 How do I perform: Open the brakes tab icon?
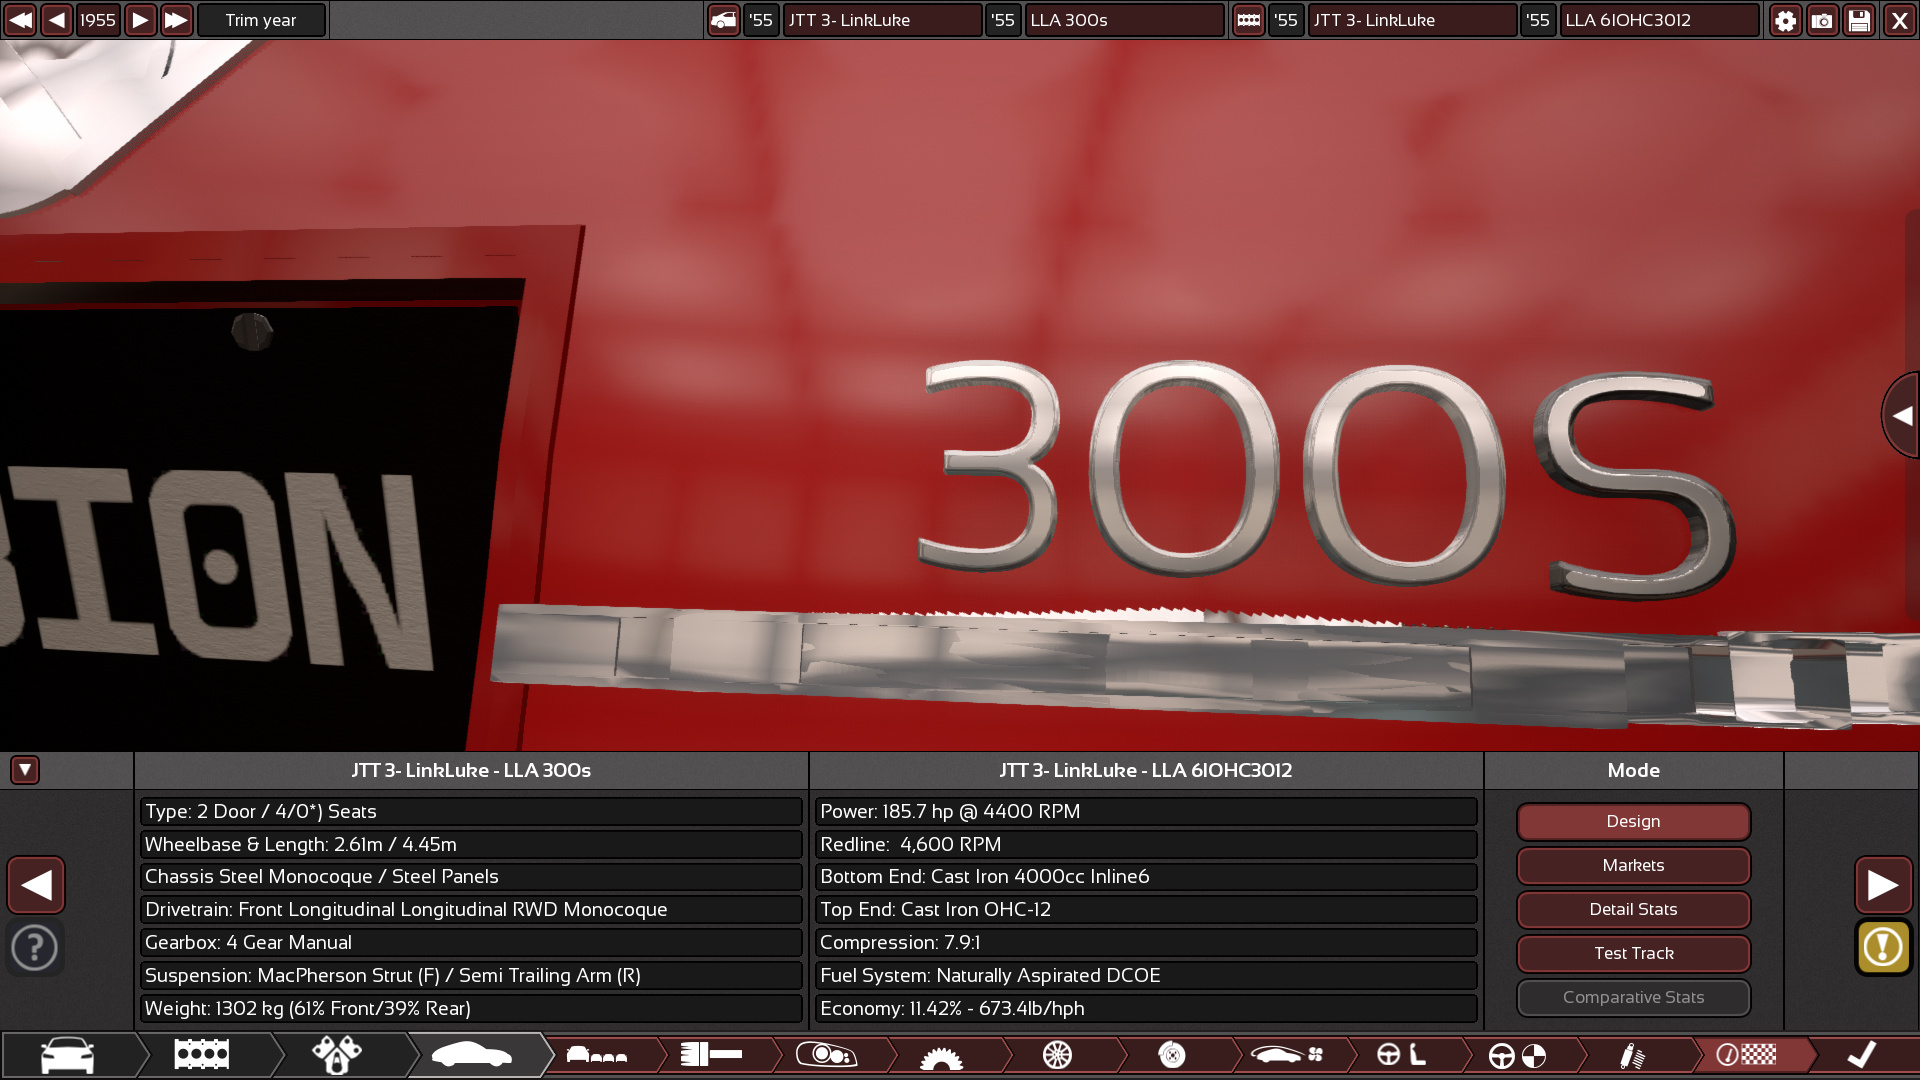click(1172, 1055)
